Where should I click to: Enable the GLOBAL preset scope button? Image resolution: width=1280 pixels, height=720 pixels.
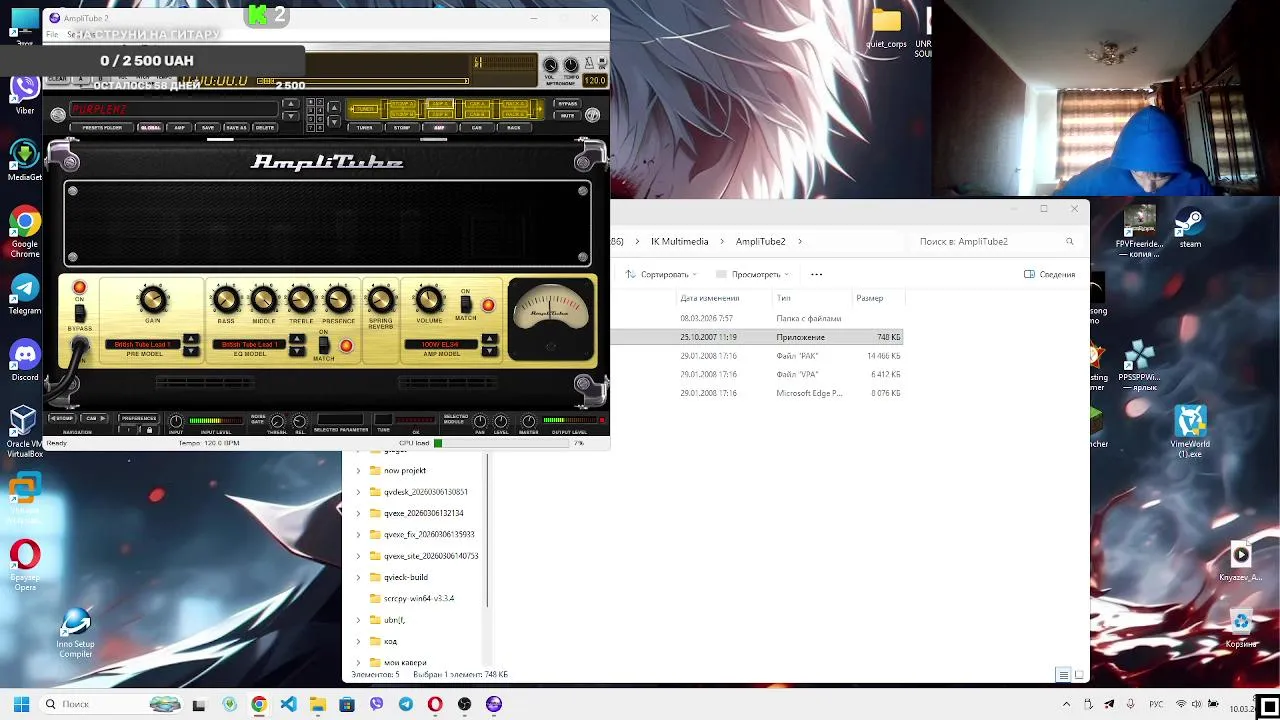(x=150, y=128)
